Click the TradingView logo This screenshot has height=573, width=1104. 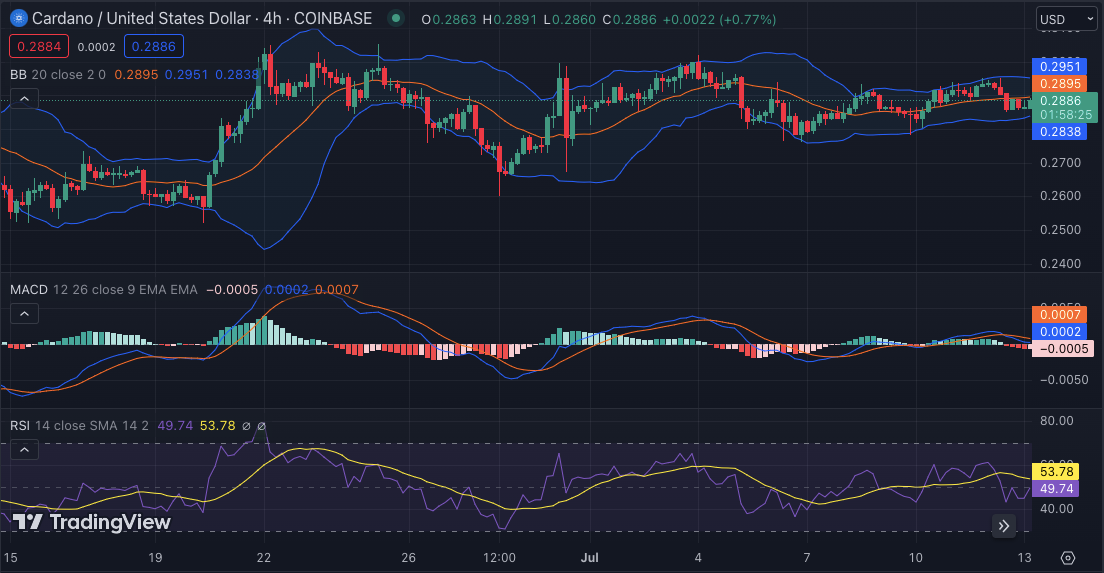[92, 522]
